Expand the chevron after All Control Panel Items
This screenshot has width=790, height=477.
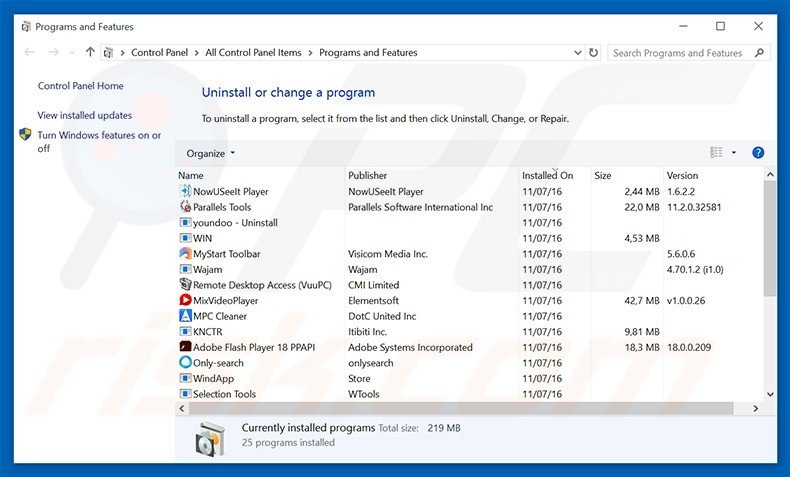pyautogui.click(x=310, y=52)
